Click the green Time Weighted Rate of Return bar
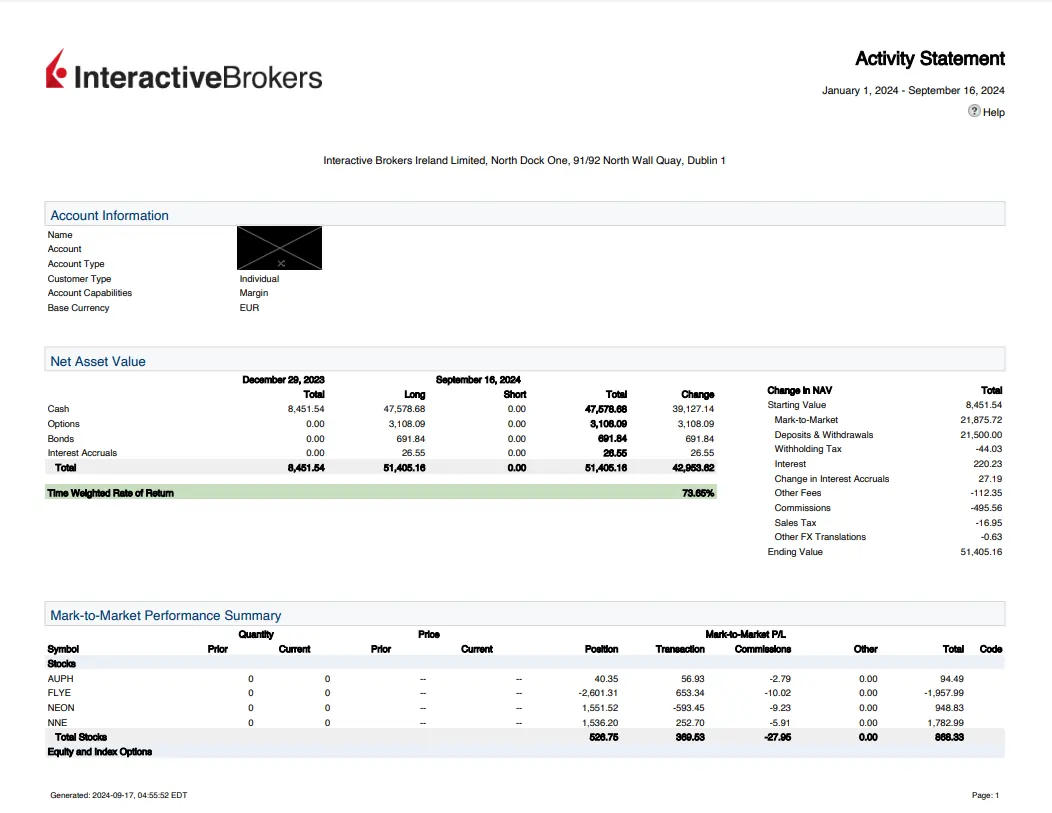Image resolution: width=1052 pixels, height=813 pixels. point(380,493)
